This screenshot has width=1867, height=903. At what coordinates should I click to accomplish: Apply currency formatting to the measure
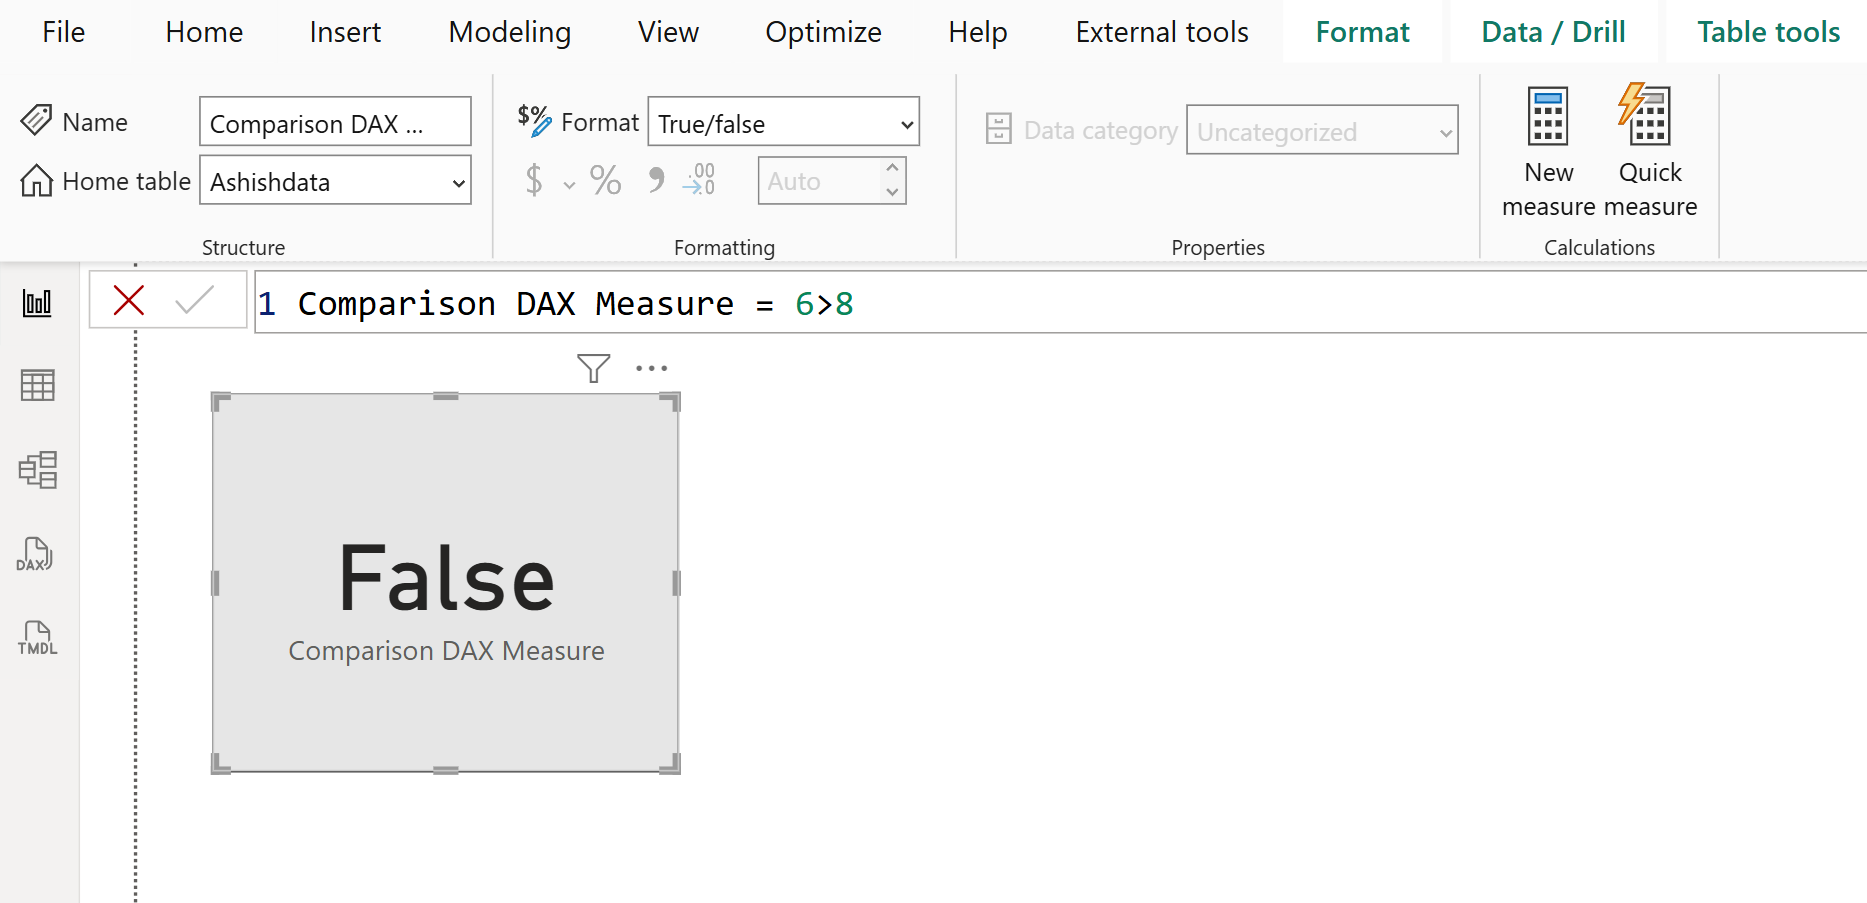(x=536, y=180)
